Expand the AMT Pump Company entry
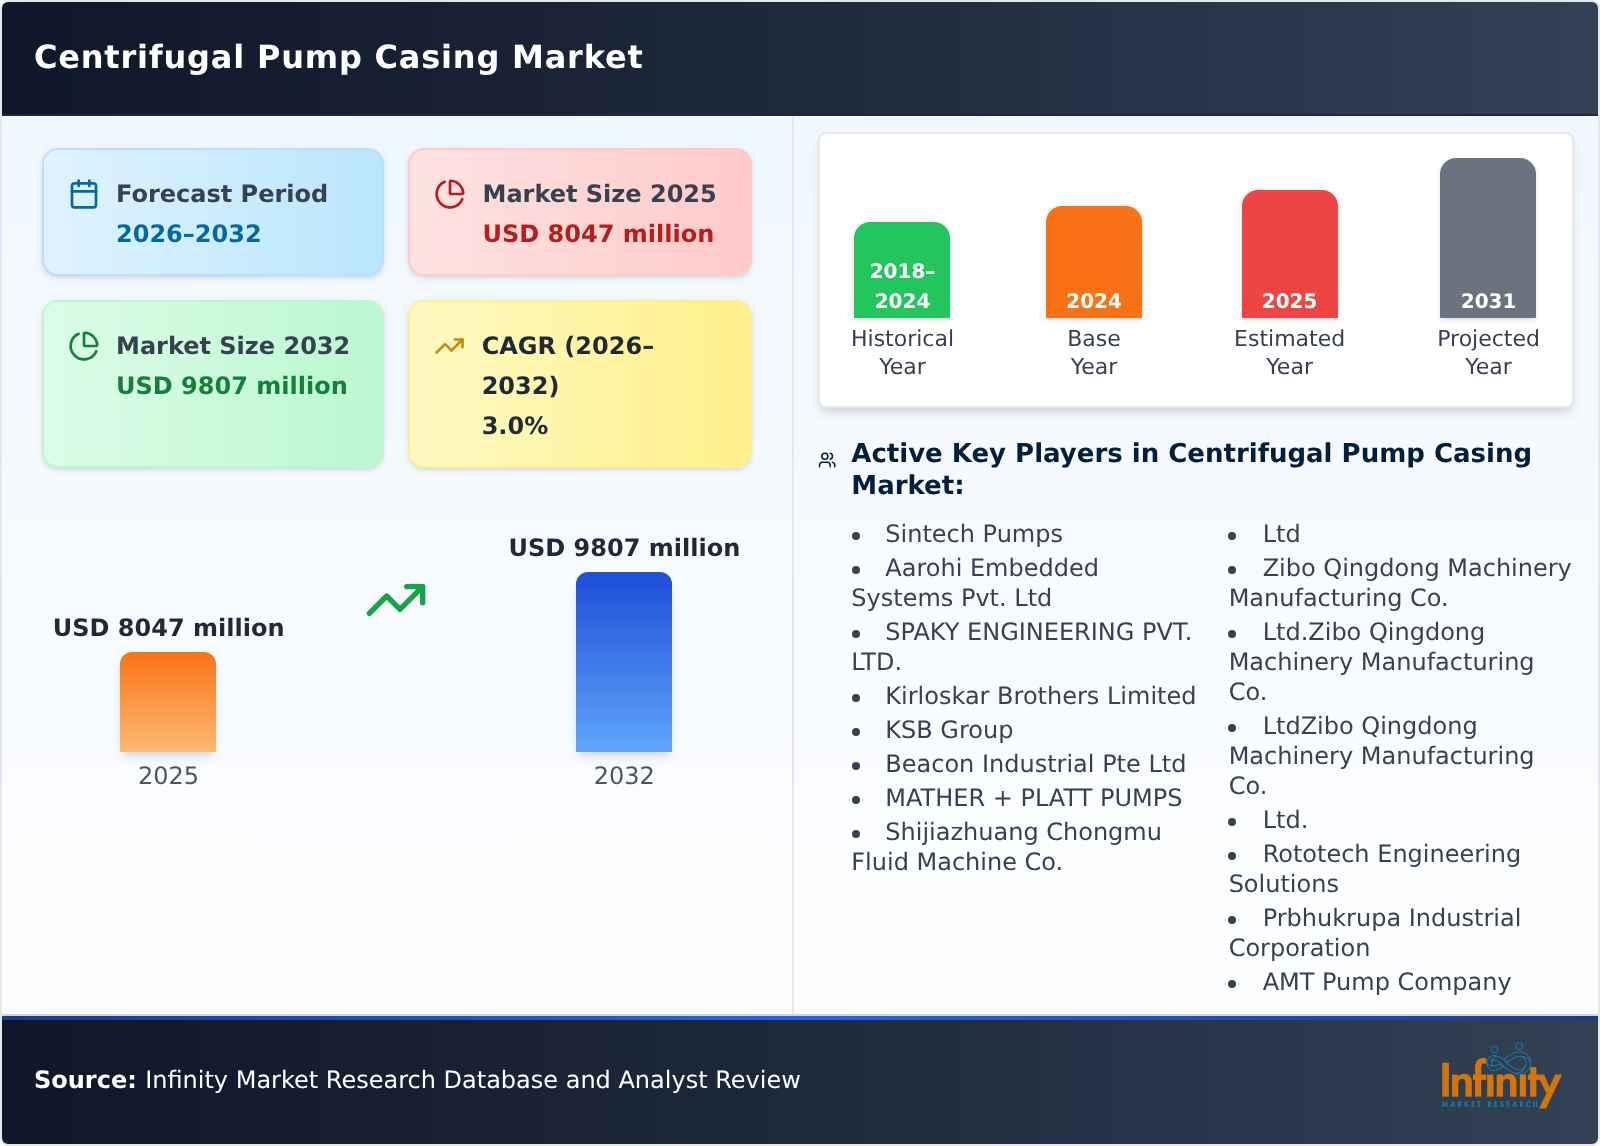The height and width of the screenshot is (1146, 1600). tap(1386, 981)
